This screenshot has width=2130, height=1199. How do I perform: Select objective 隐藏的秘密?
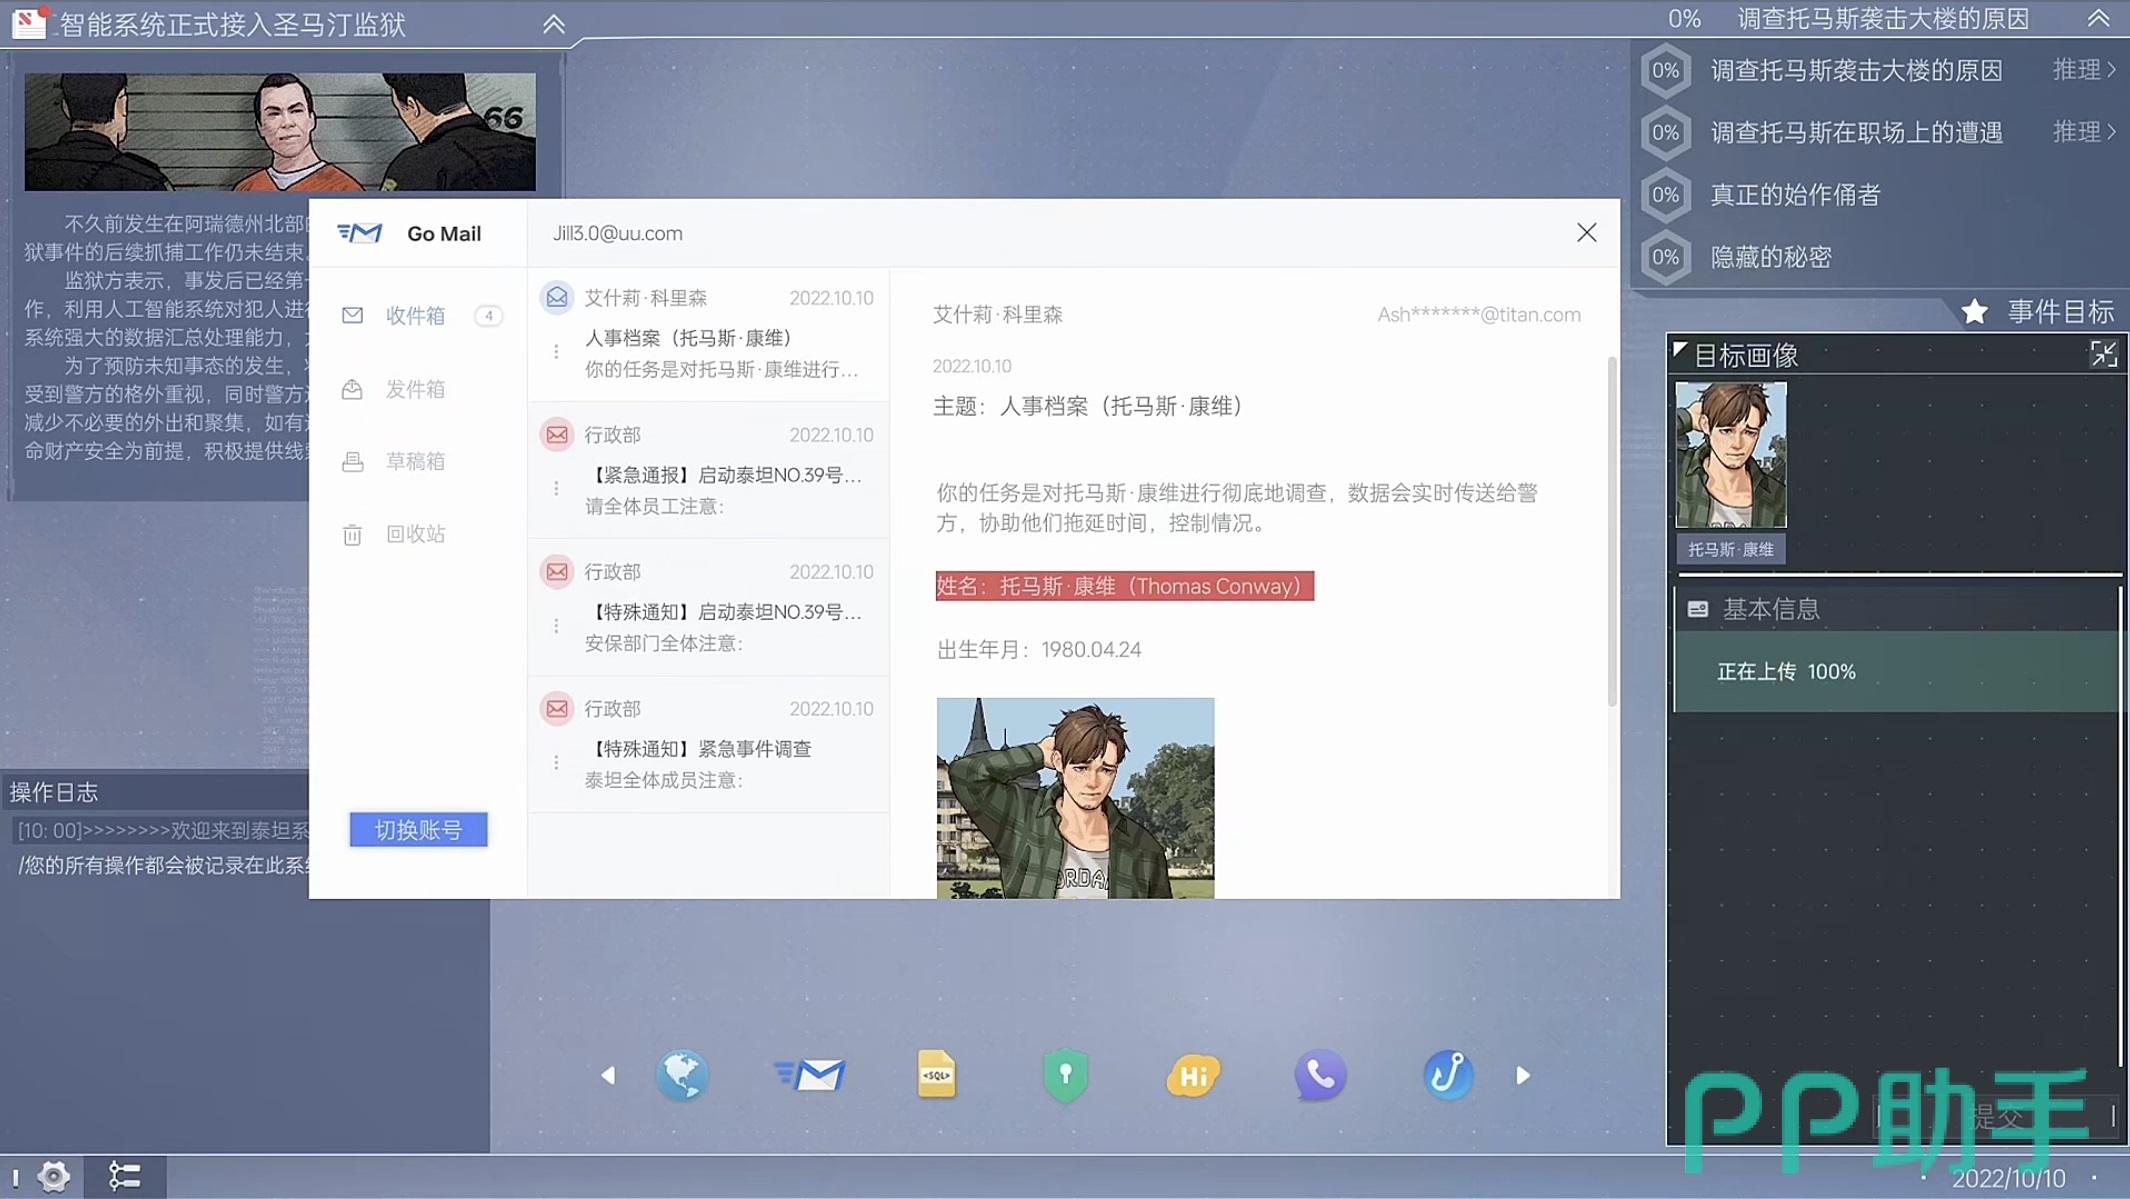pyautogui.click(x=1771, y=257)
